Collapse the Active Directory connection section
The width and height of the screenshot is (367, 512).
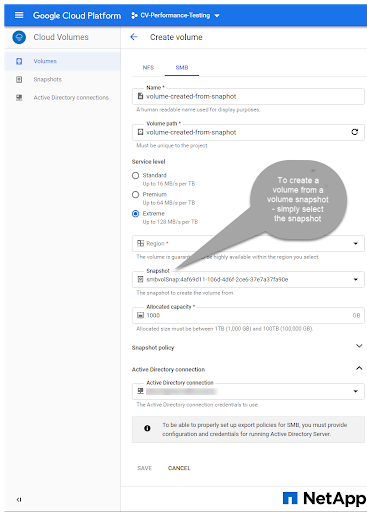tap(359, 368)
